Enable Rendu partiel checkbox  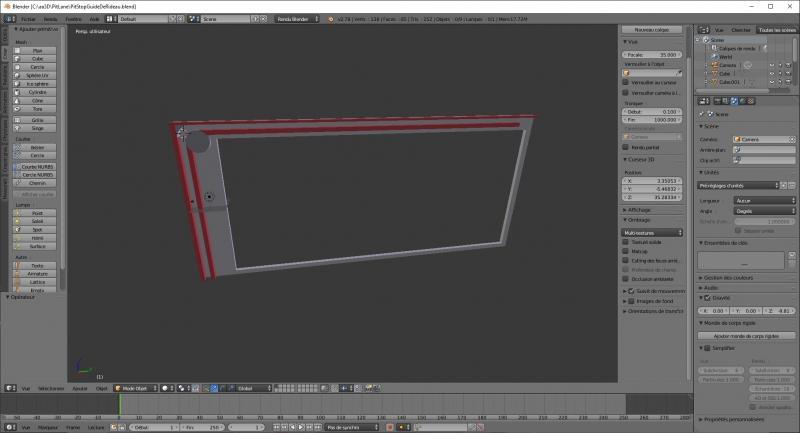(x=626, y=147)
